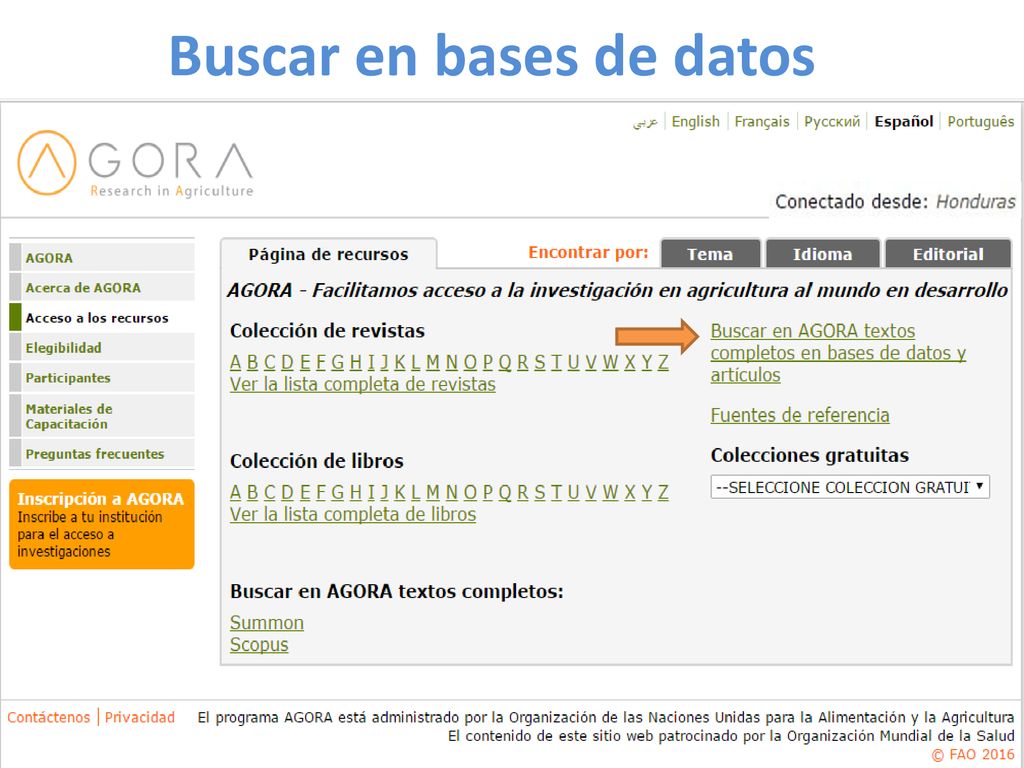Open journals letter S in Colección de revistas
This screenshot has height=768, width=1024.
click(540, 362)
